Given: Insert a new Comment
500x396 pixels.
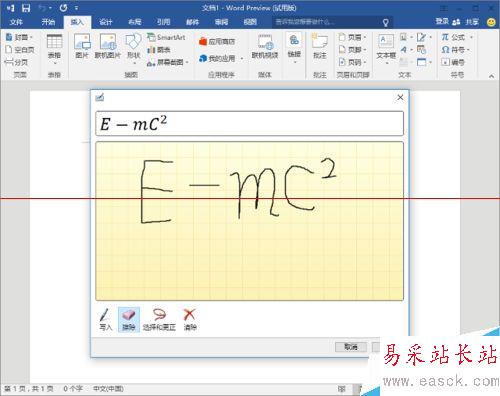Looking at the screenshot, I should 320,47.
